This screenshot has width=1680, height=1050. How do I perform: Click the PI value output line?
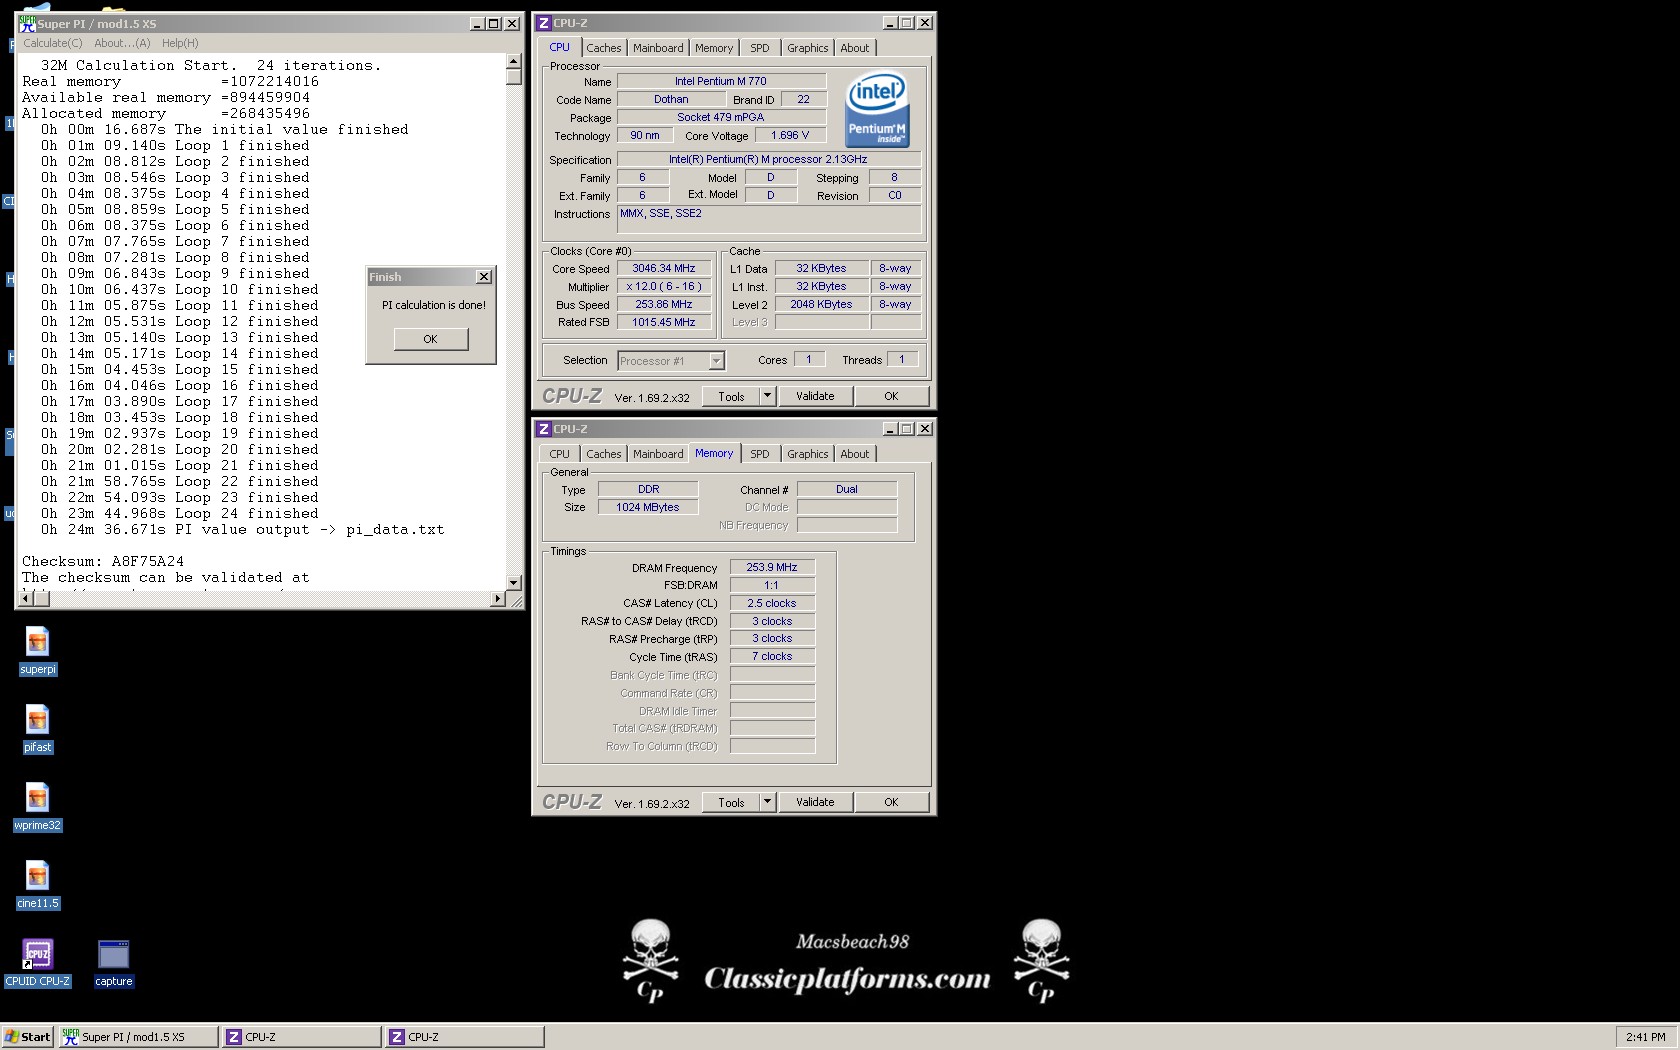[243, 530]
